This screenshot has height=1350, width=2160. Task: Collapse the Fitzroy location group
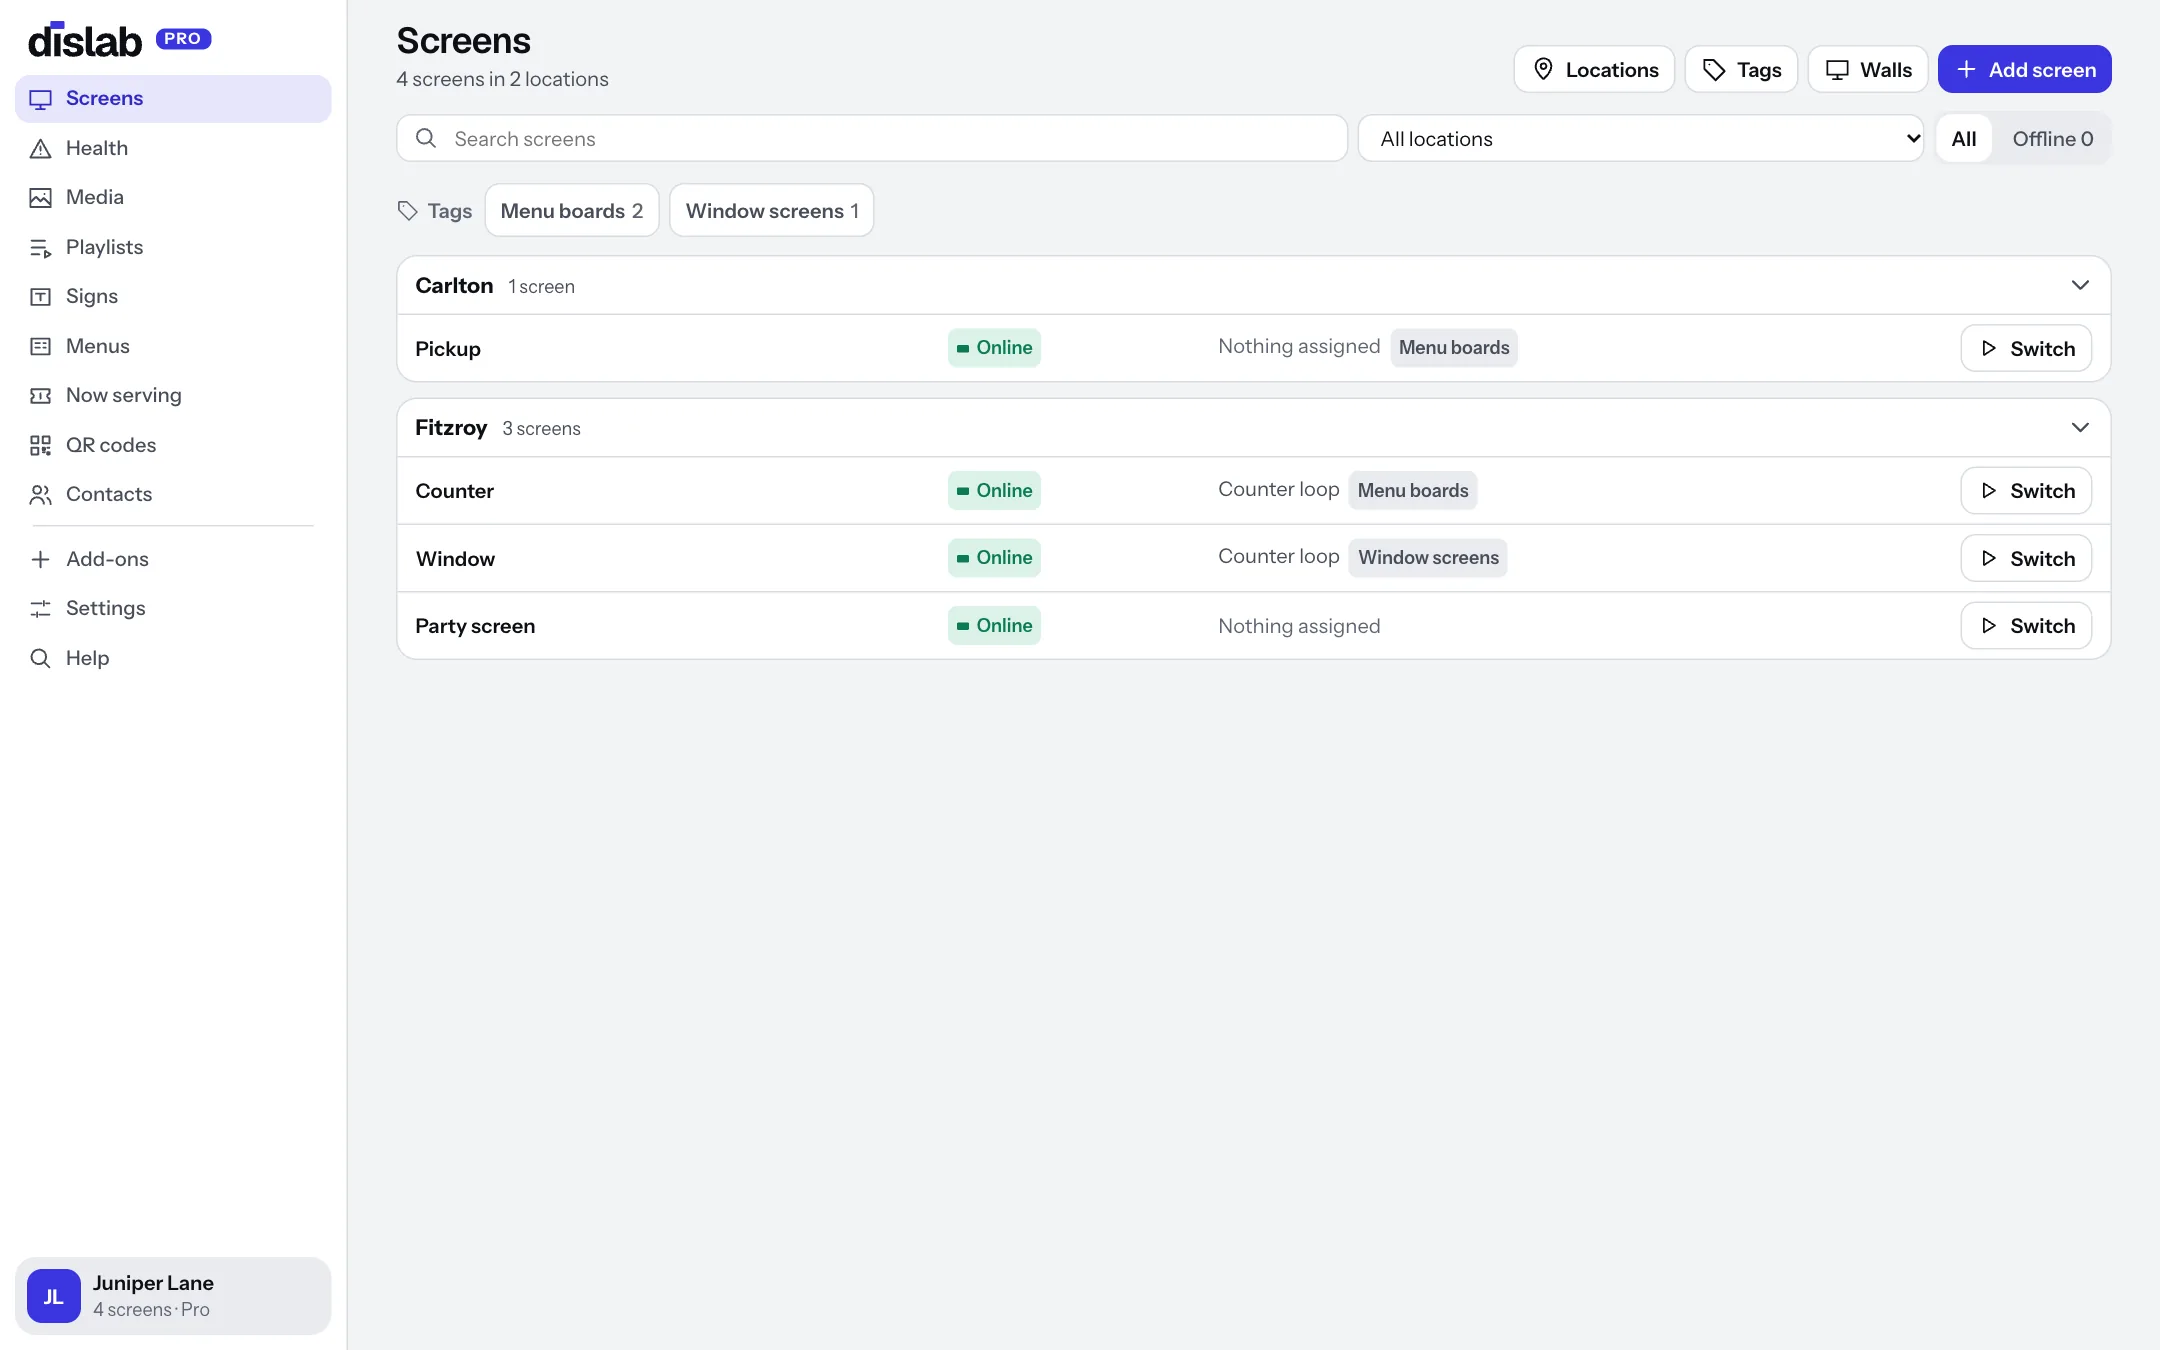[2080, 428]
